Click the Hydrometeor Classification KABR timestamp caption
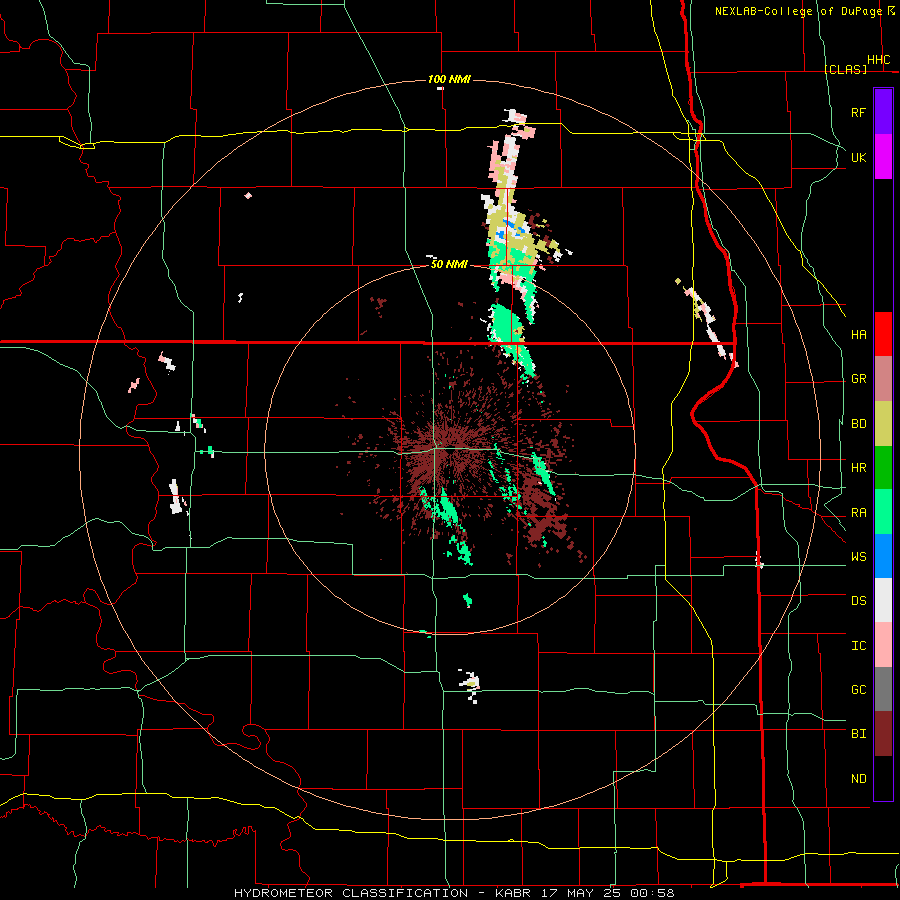Screen dimensions: 900x900 click(454, 893)
